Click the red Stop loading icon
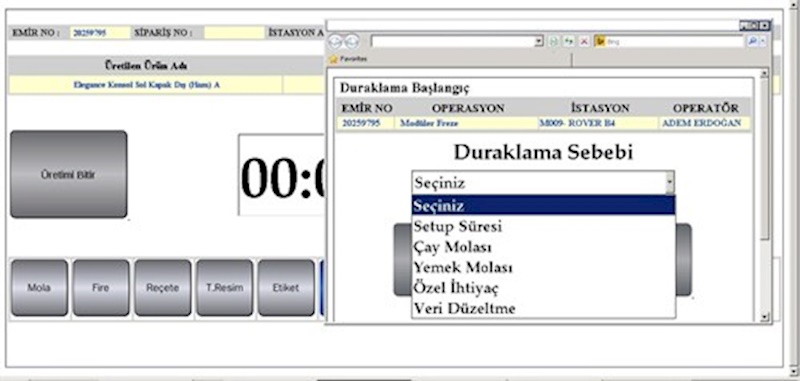This screenshot has width=800, height=381. (584, 42)
